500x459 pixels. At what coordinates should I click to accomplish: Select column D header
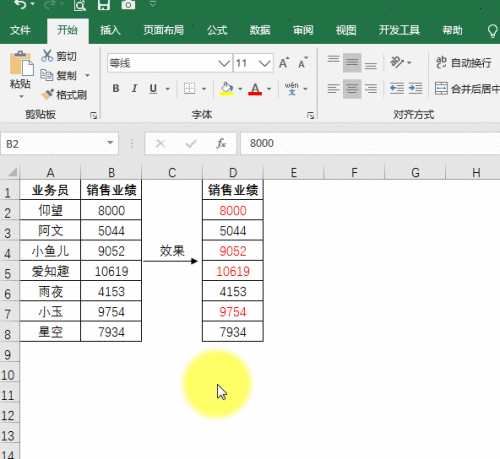pos(233,173)
